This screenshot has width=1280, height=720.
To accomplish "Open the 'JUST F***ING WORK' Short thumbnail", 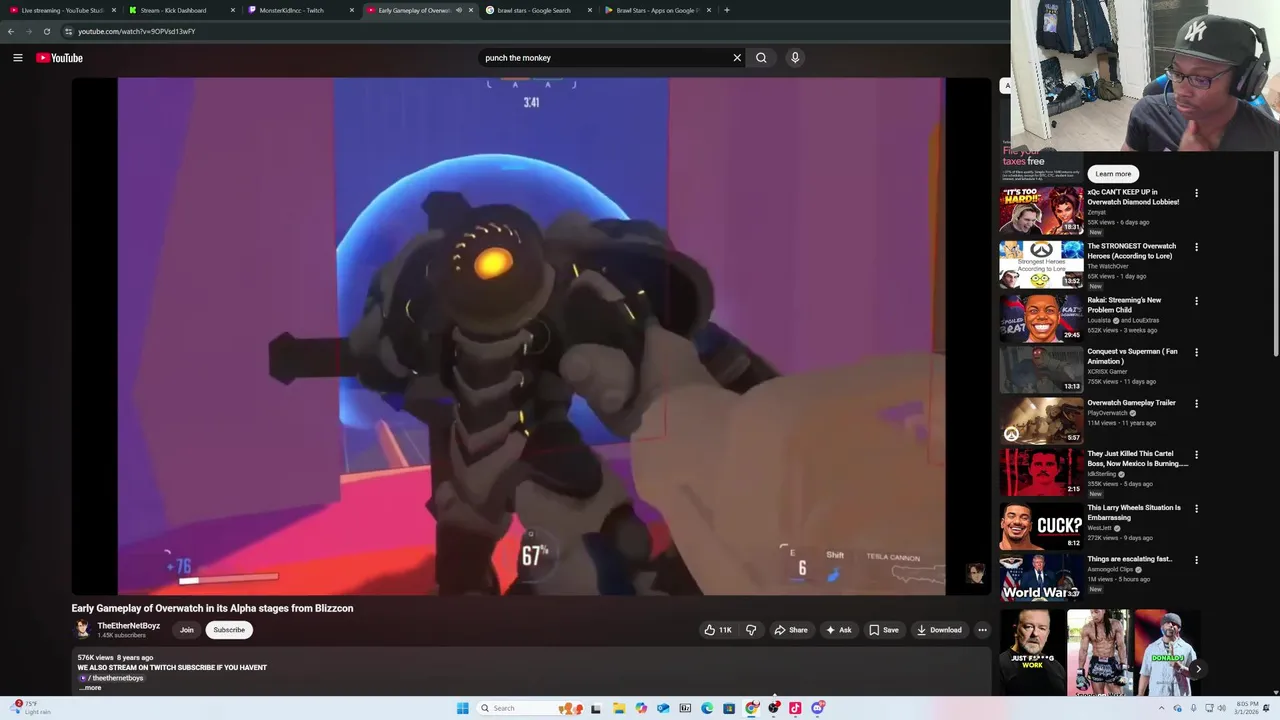I will (x=1032, y=652).
